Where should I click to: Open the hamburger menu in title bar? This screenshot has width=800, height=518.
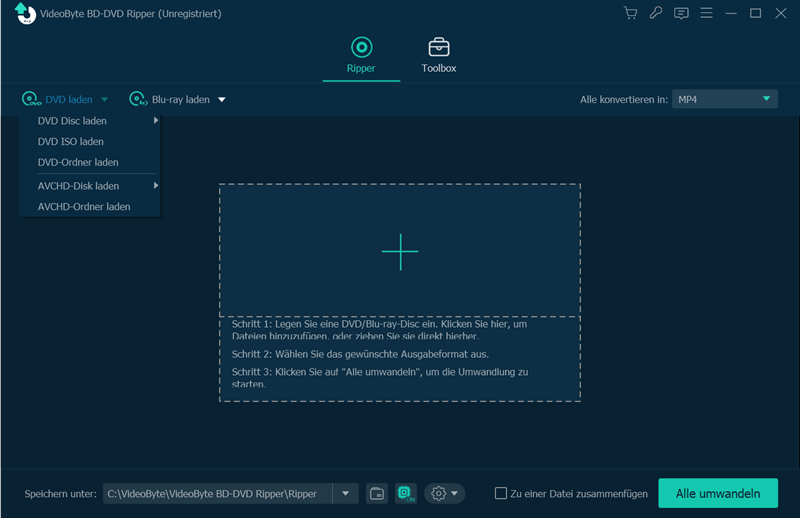707,13
